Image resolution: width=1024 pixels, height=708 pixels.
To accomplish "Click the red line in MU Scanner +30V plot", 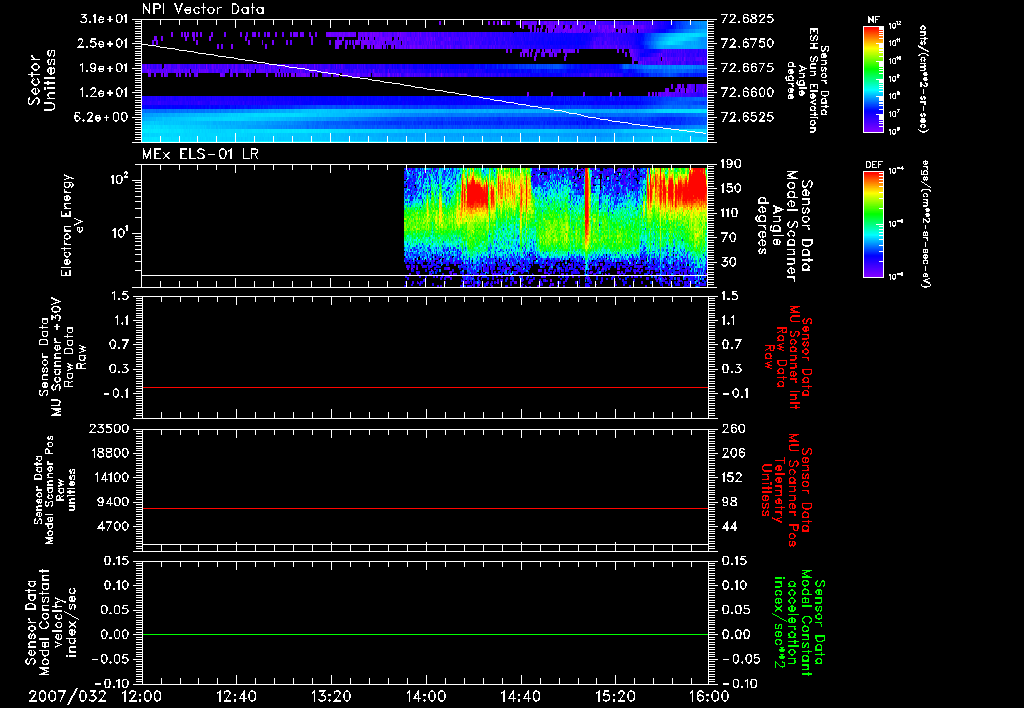I will pyautogui.click(x=424, y=387).
